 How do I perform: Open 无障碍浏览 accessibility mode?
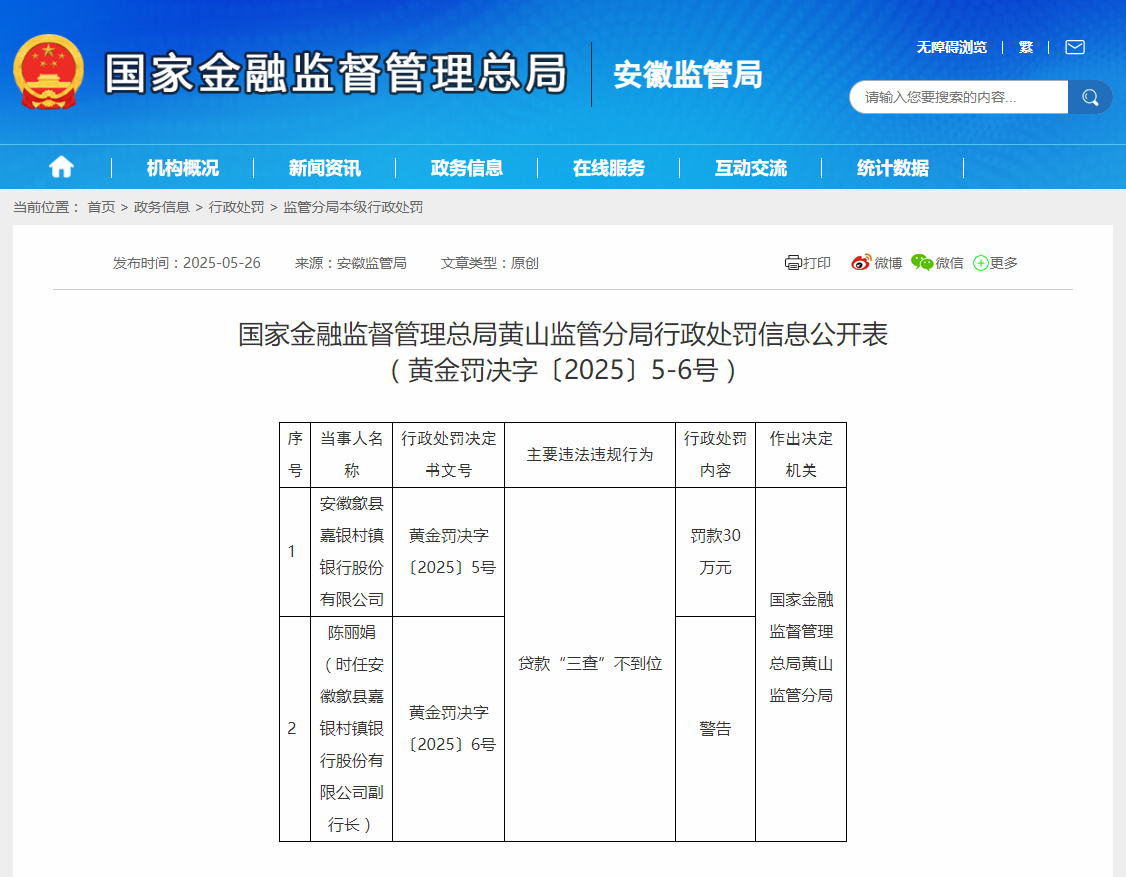coord(951,47)
